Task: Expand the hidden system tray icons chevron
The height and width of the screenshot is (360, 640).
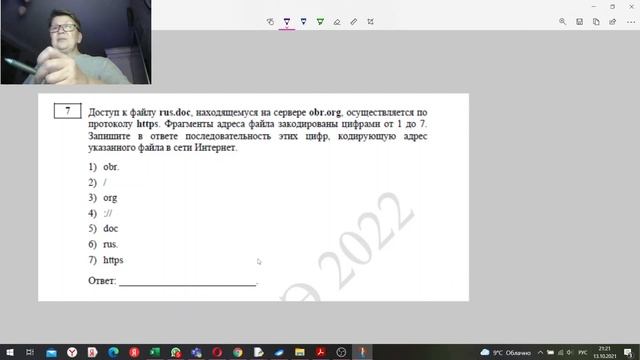Action: [x=540, y=352]
